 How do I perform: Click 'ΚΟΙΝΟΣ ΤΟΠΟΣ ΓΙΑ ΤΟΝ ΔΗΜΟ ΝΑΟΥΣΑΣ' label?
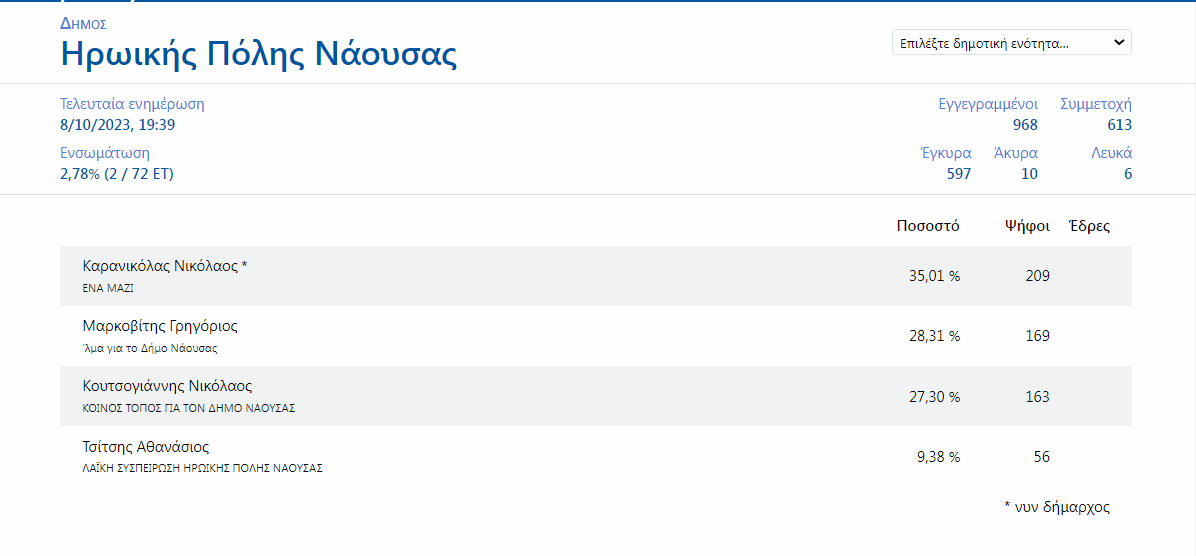tap(189, 408)
